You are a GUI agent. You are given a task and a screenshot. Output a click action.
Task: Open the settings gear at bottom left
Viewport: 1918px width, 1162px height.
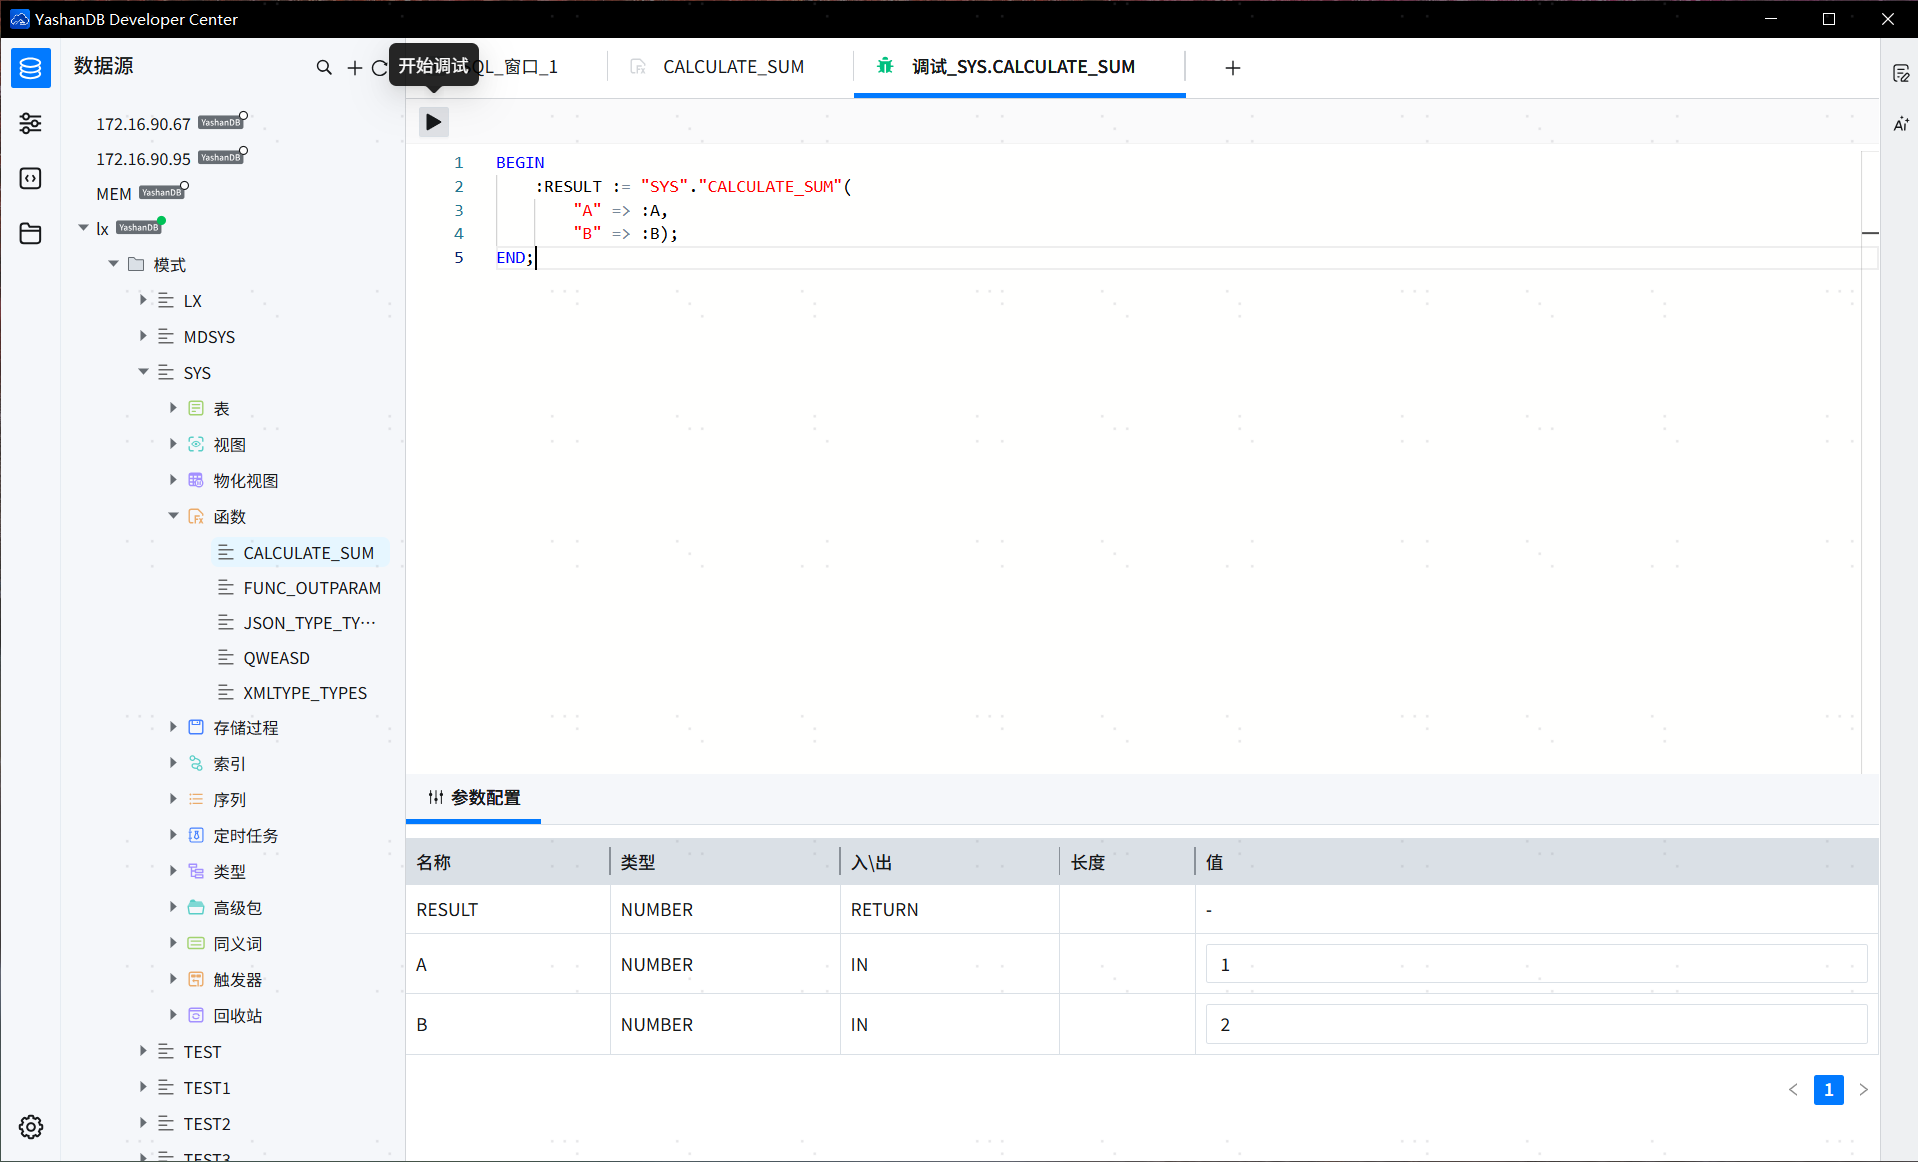click(x=30, y=1127)
